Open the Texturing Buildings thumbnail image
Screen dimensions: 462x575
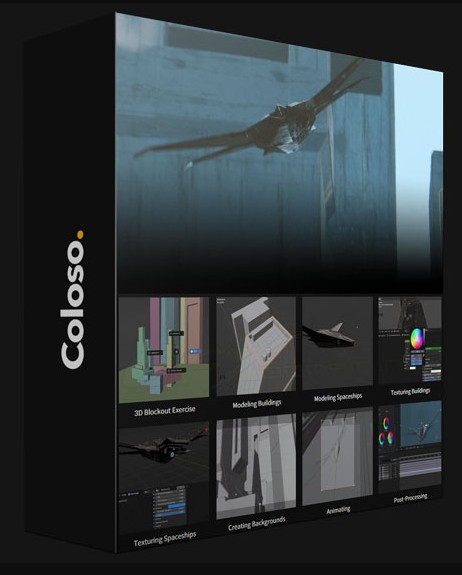(x=410, y=341)
